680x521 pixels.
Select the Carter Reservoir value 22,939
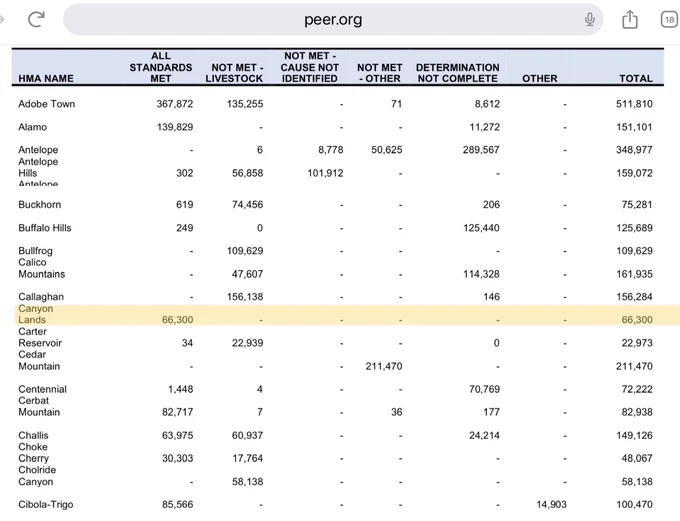click(247, 343)
